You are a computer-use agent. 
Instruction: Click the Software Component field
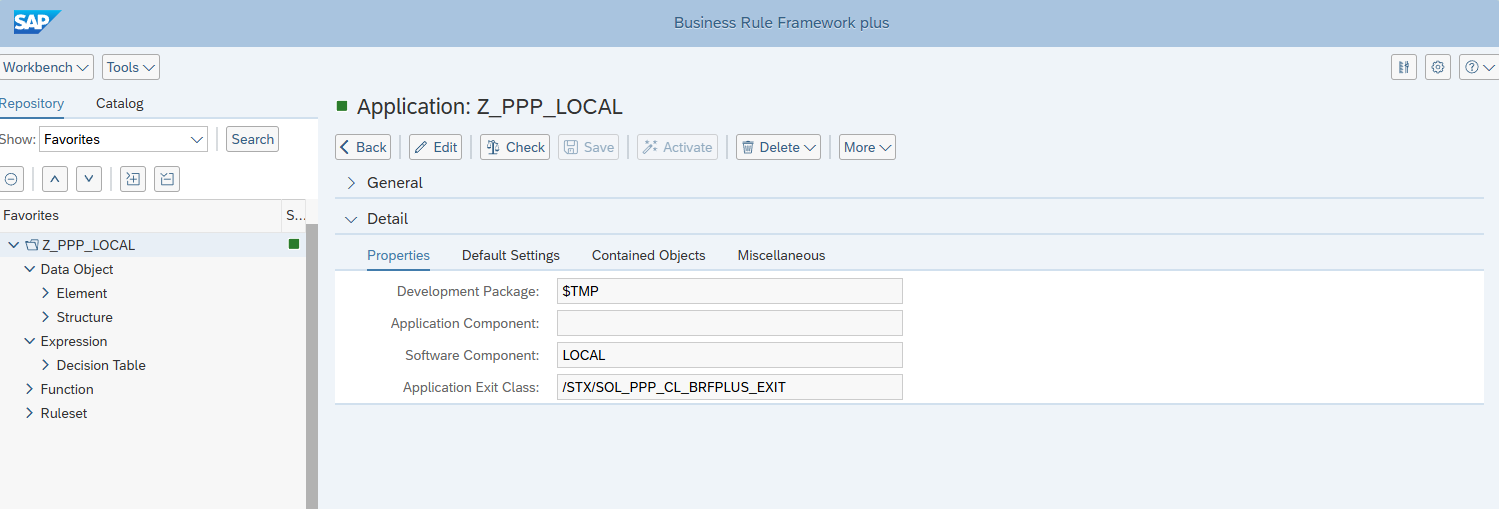pos(730,355)
